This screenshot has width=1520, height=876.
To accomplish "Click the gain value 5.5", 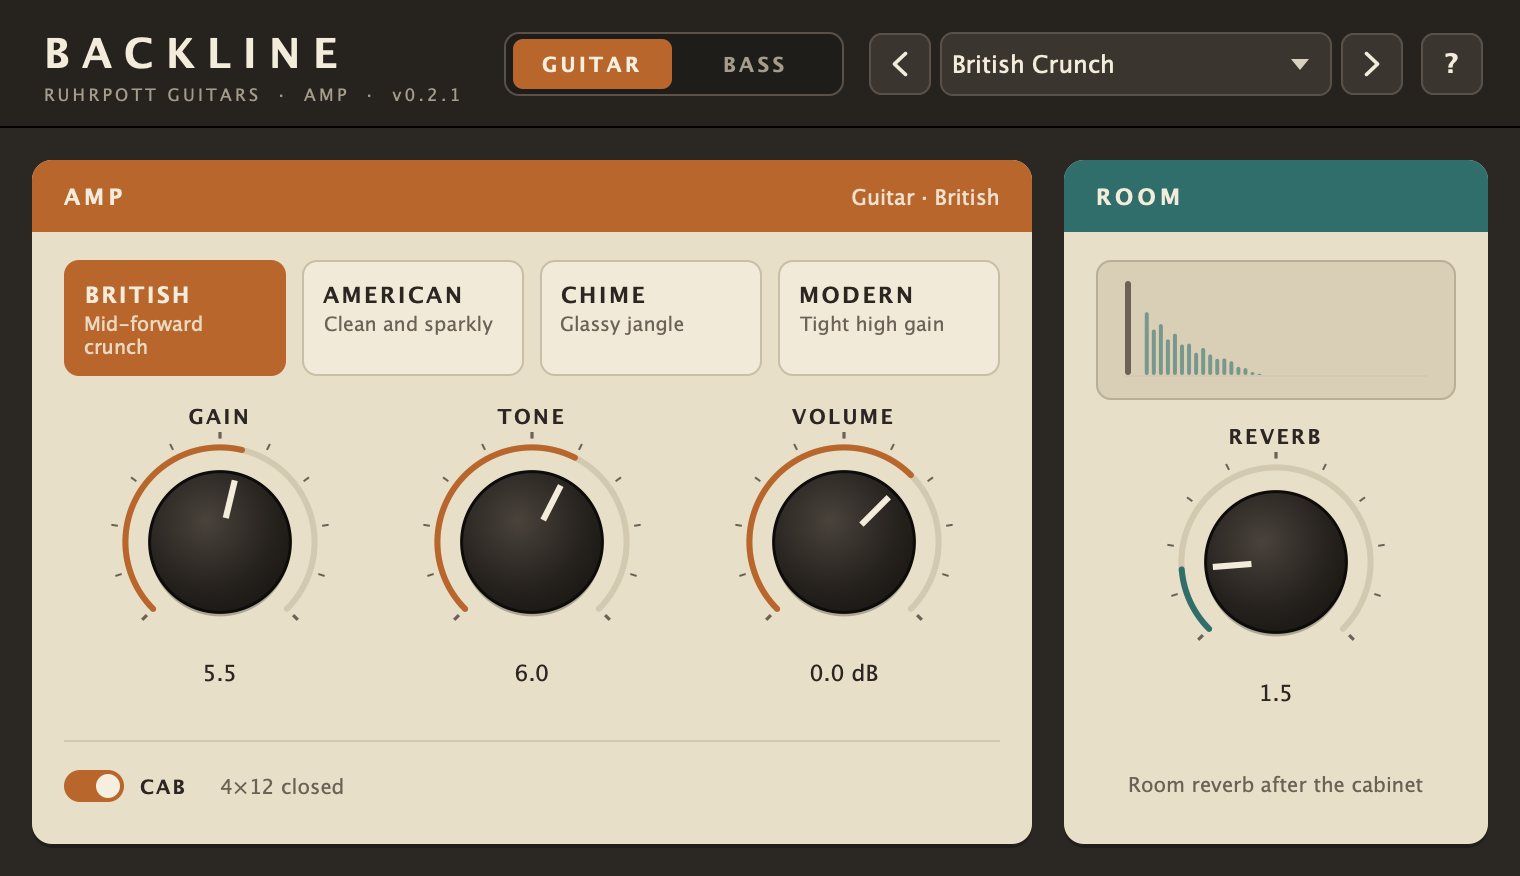I will click(x=220, y=673).
